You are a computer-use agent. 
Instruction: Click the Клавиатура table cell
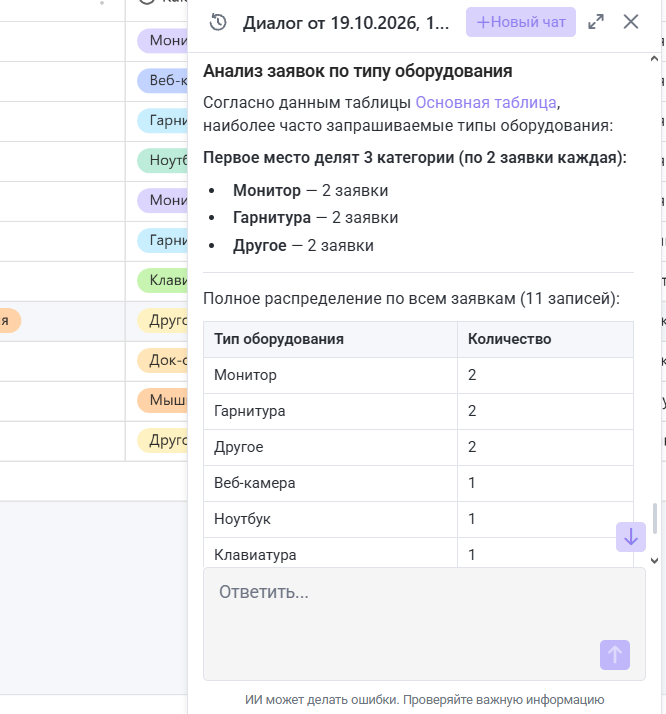330,553
